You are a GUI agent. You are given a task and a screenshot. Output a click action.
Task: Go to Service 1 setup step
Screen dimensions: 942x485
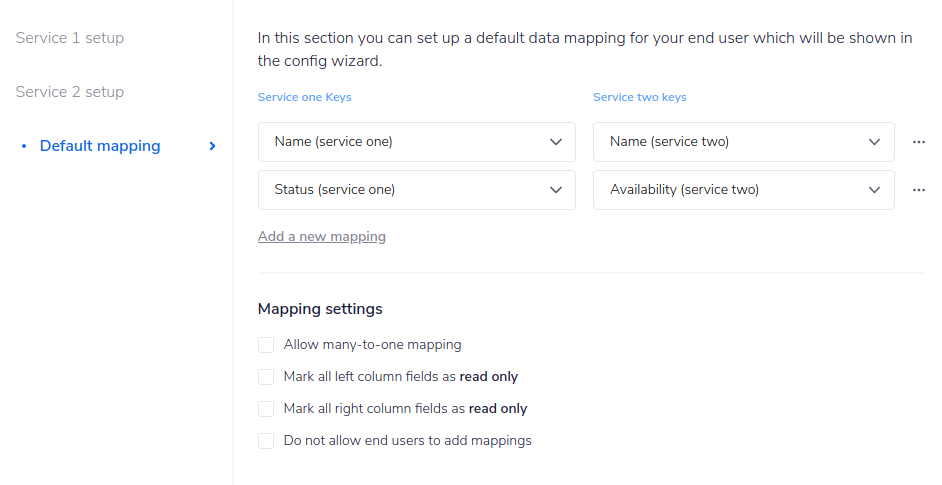70,38
